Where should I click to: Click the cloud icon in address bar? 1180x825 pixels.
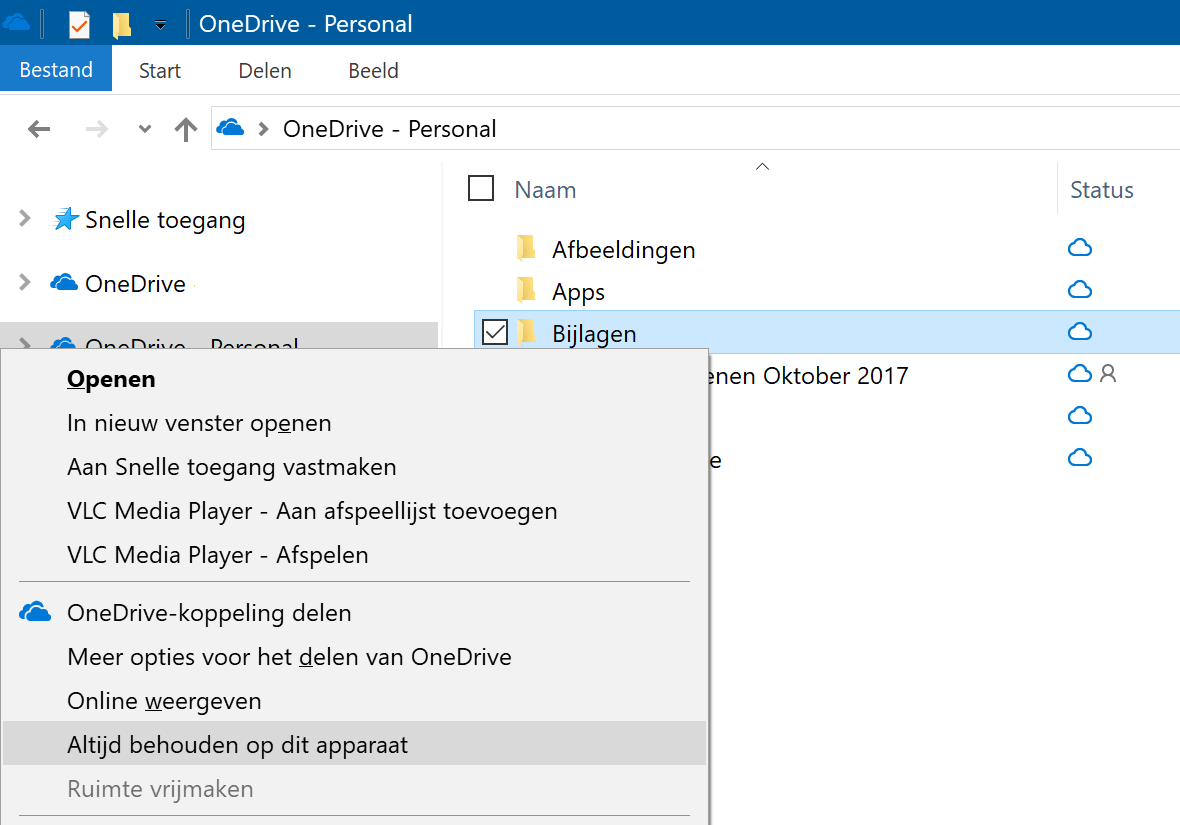(230, 127)
